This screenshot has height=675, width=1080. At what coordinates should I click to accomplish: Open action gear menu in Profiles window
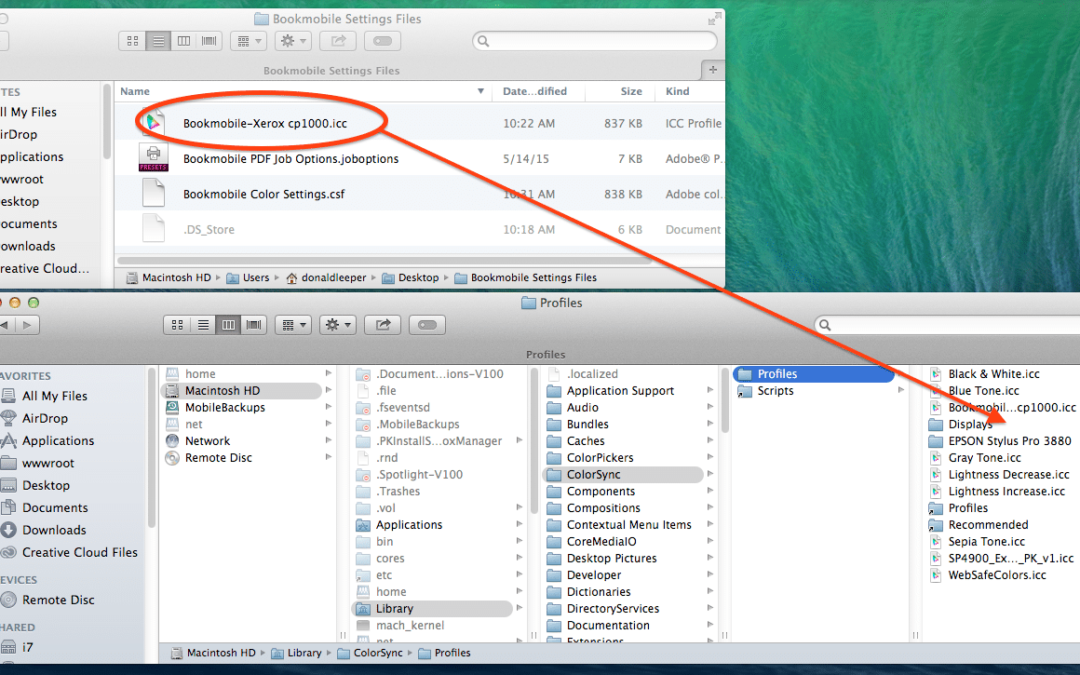pyautogui.click(x=338, y=325)
